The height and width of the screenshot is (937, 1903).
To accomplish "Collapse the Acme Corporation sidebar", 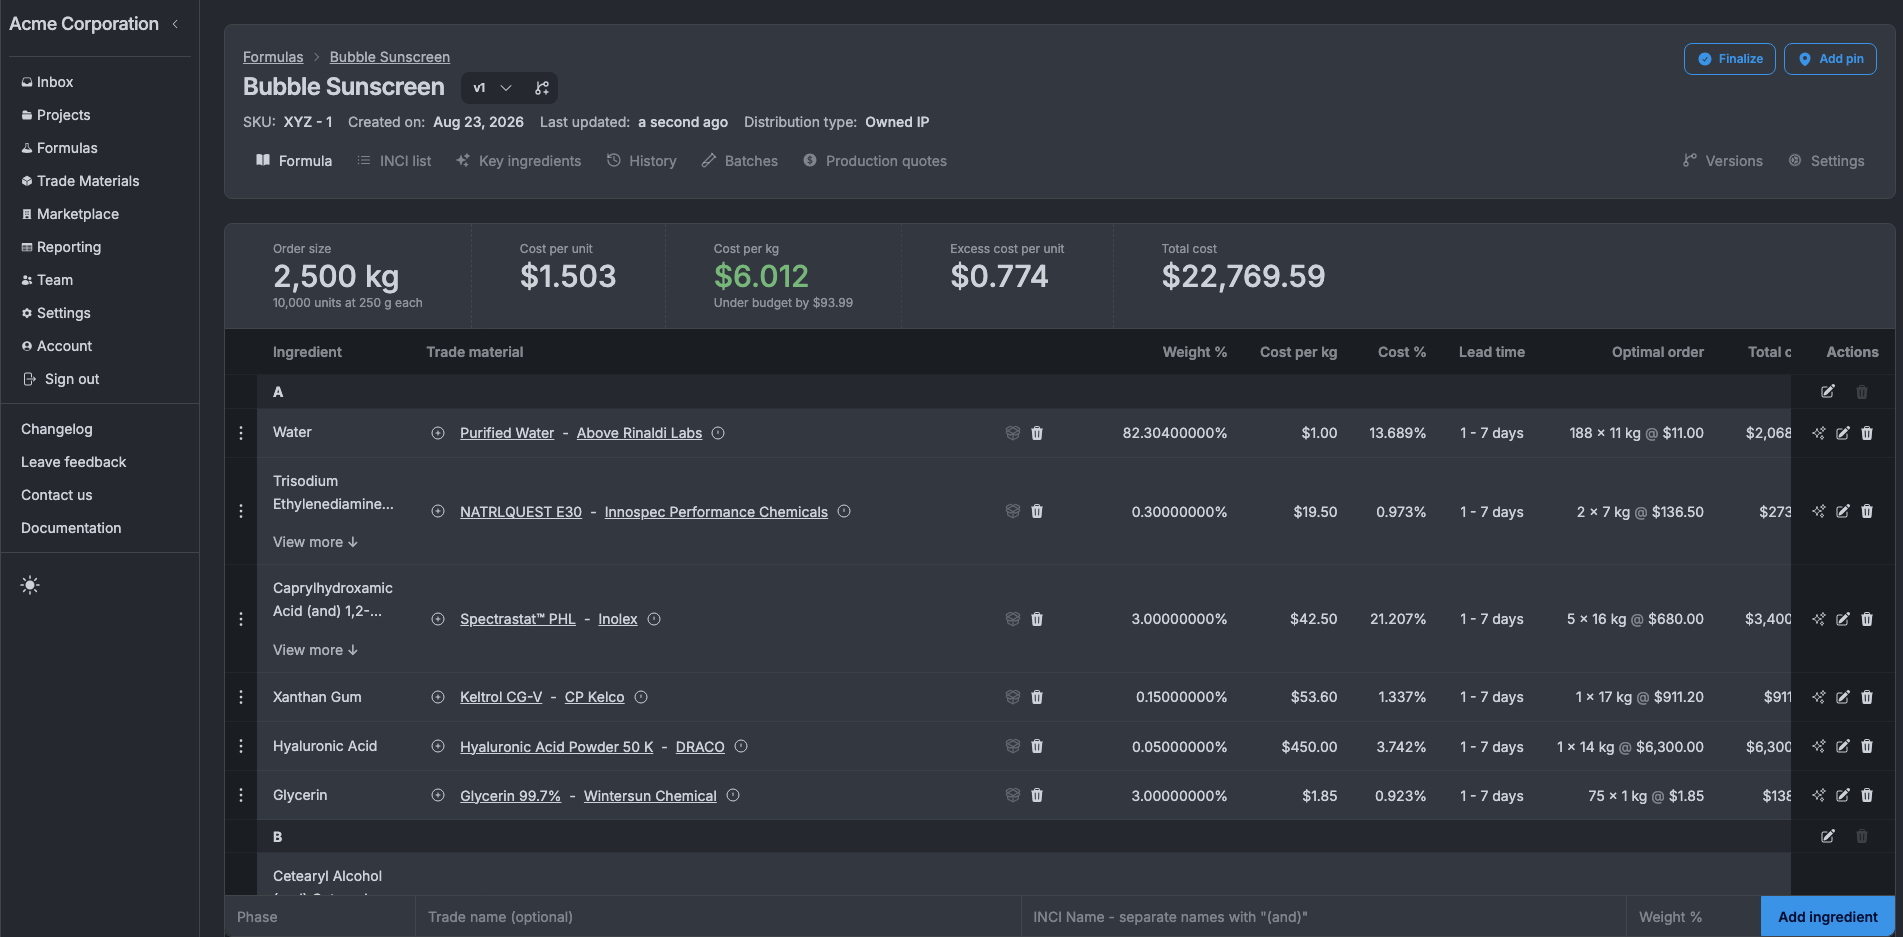I will [176, 24].
